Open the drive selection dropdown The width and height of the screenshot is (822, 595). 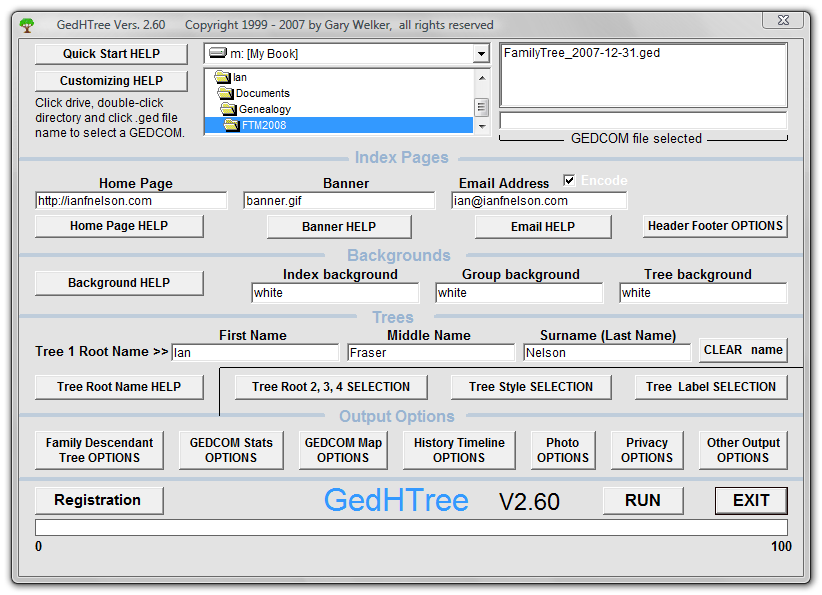pyautogui.click(x=481, y=54)
